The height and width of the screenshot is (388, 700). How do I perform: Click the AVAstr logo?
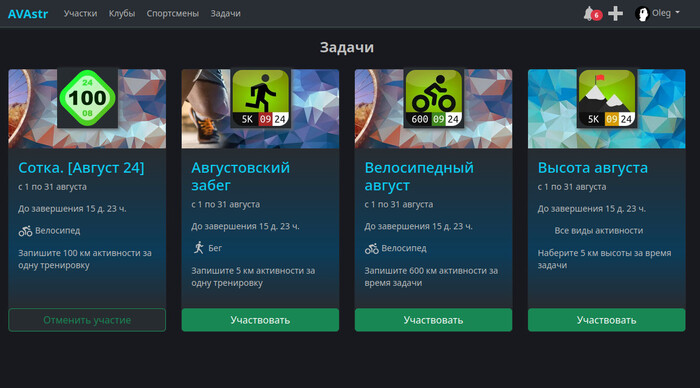pyautogui.click(x=28, y=14)
